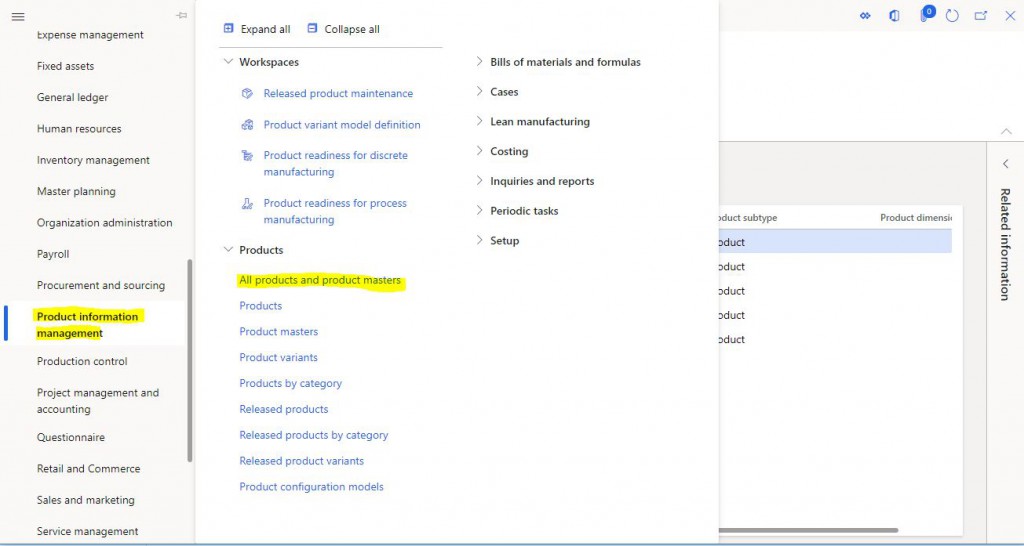This screenshot has width=1024, height=546.
Task: Collapse the Workspaces section
Action: pos(229,62)
